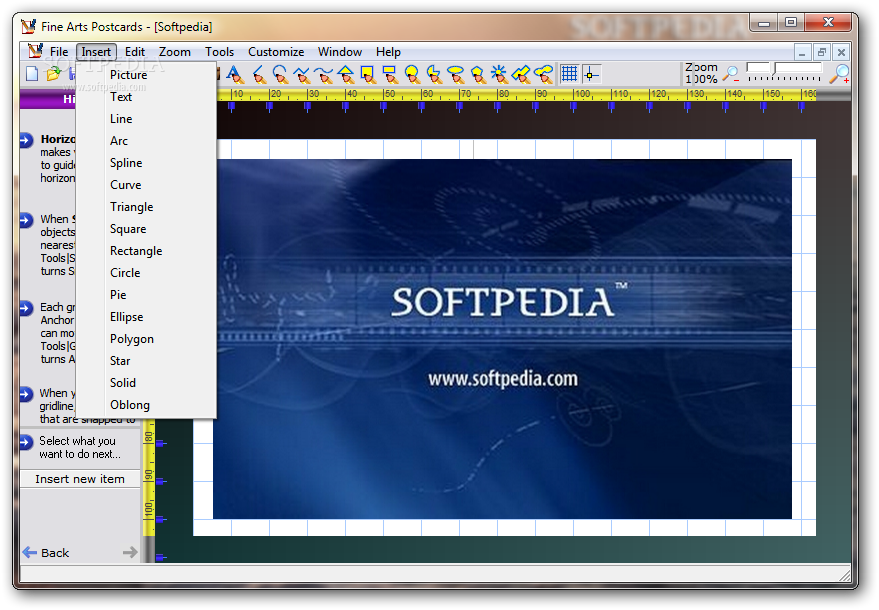879x610 pixels.
Task: Toggle the gridlines toolbar button
Action: [569, 73]
